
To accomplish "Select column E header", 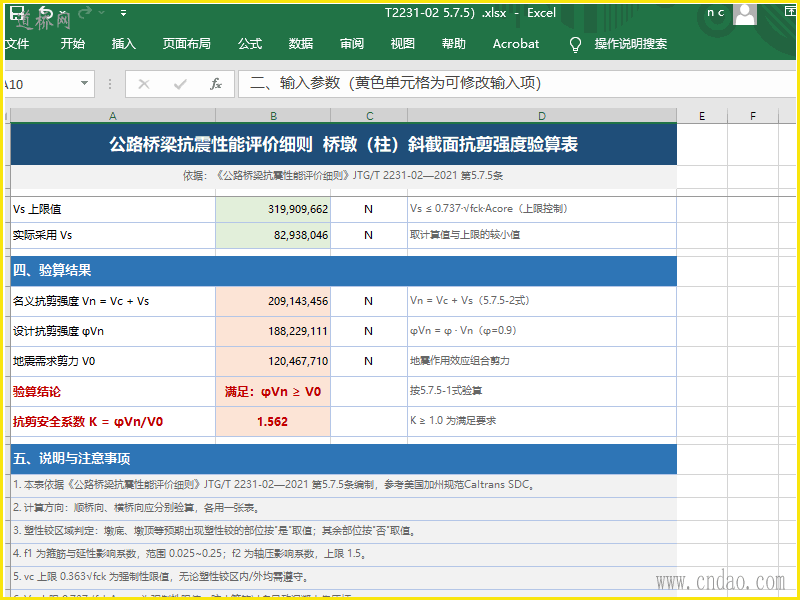I will tap(702, 116).
